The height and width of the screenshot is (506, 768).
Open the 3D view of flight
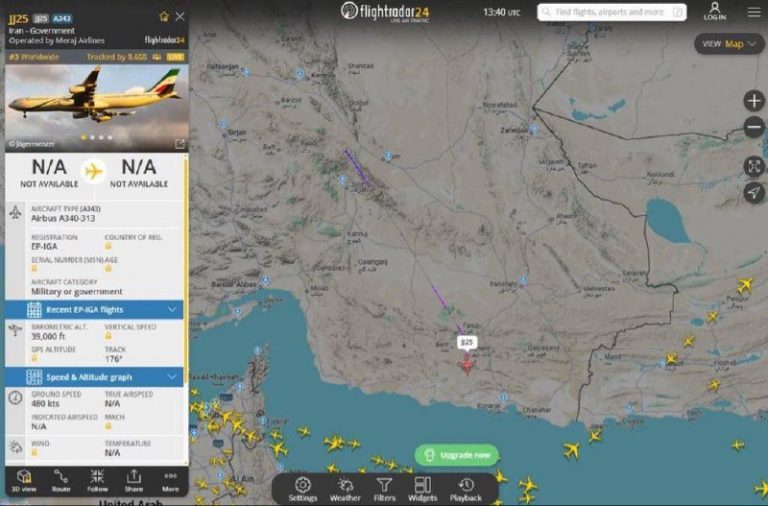coord(24,481)
